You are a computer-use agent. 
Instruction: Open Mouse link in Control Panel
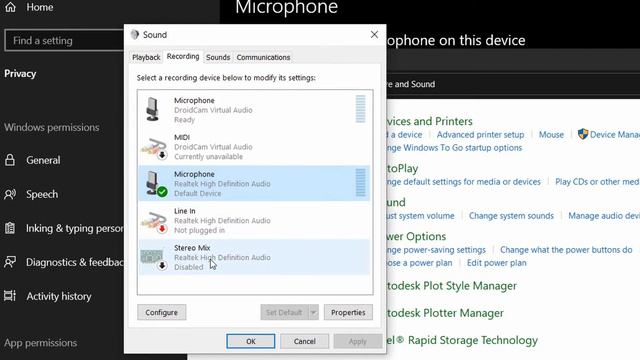click(x=551, y=135)
